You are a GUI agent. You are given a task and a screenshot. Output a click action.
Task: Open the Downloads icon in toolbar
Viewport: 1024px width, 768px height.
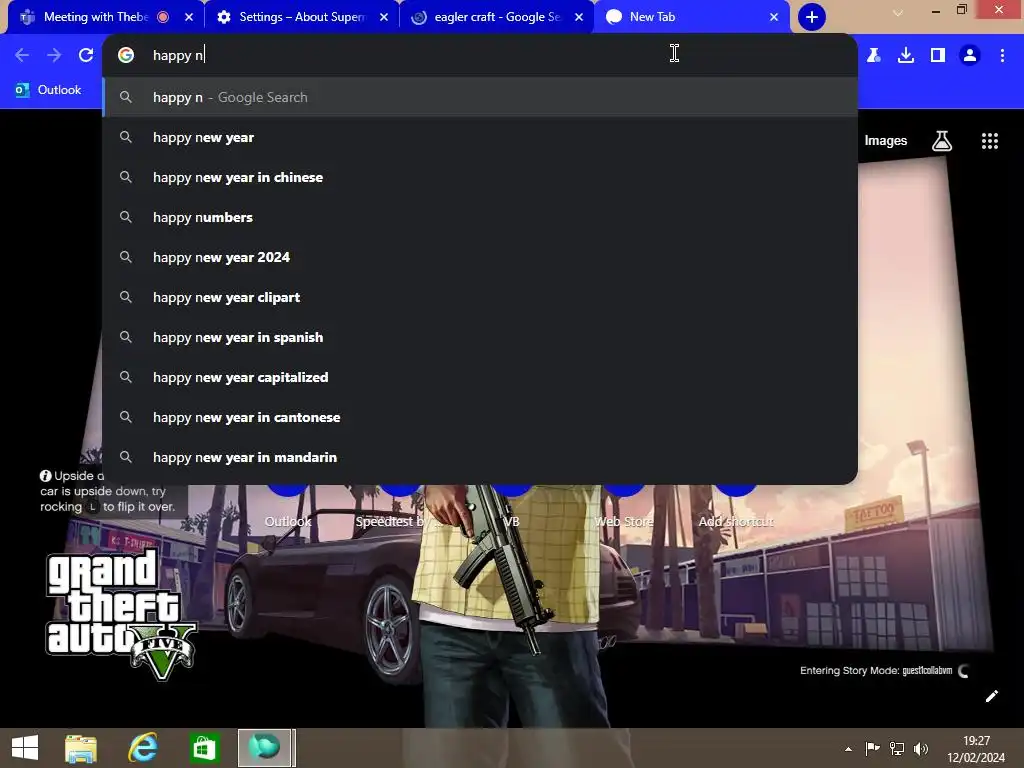[x=906, y=56]
